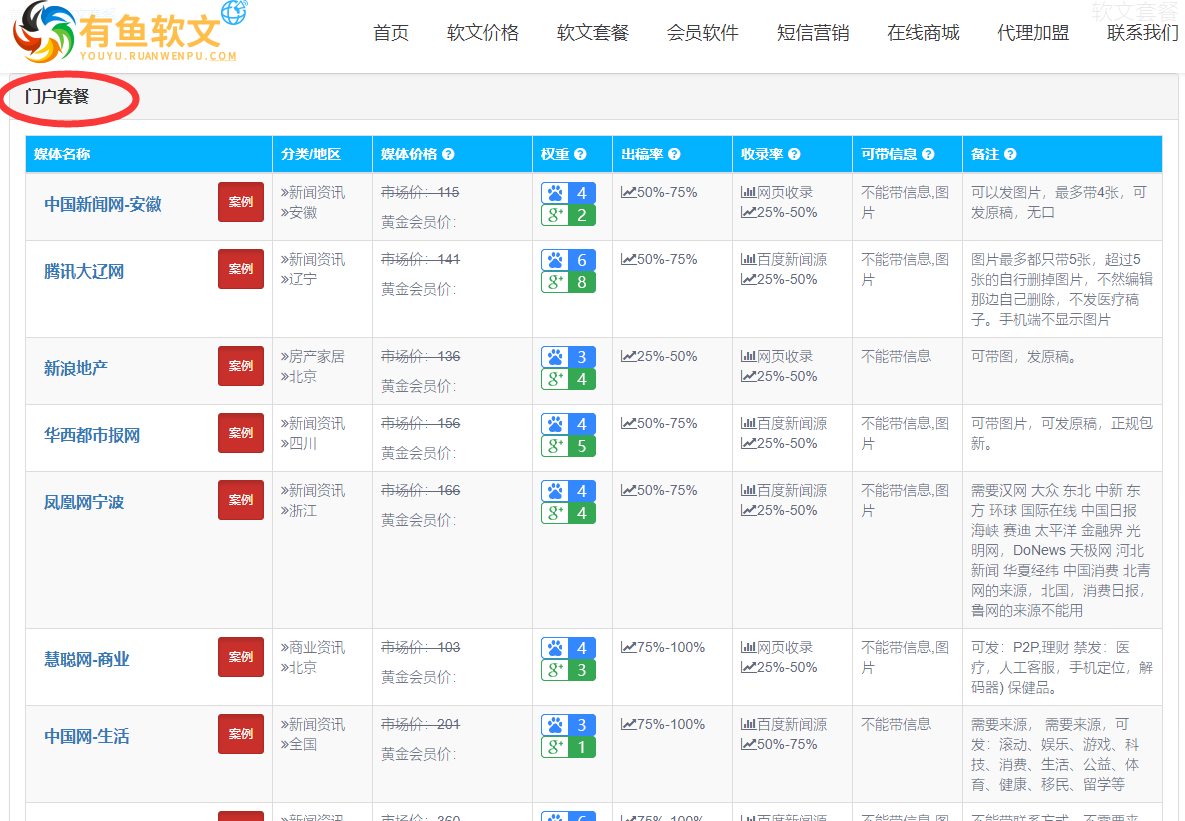The width and height of the screenshot is (1185, 821).
Task: Open the 软文价格 menu item
Action: tap(483, 33)
